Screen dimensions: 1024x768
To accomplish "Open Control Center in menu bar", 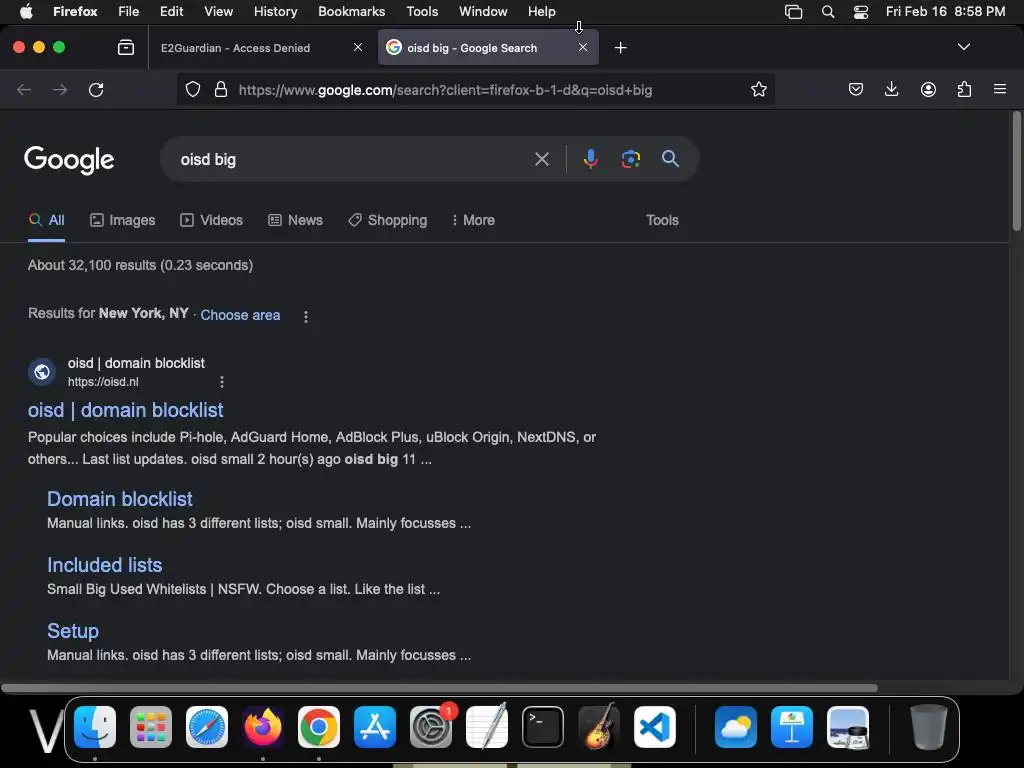I will pyautogui.click(x=861, y=12).
